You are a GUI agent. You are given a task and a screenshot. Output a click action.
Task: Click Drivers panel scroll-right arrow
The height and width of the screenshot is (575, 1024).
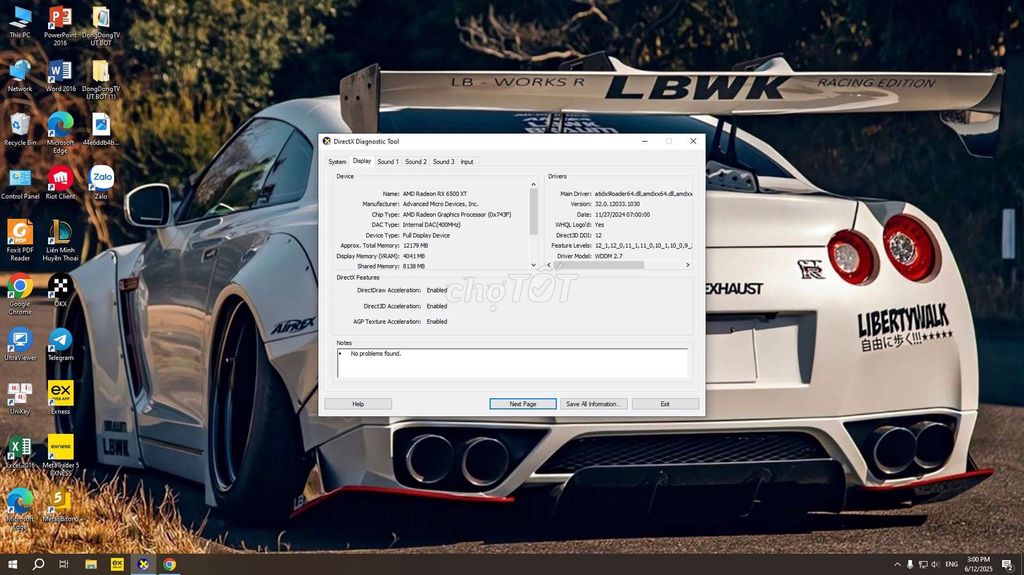(x=688, y=265)
